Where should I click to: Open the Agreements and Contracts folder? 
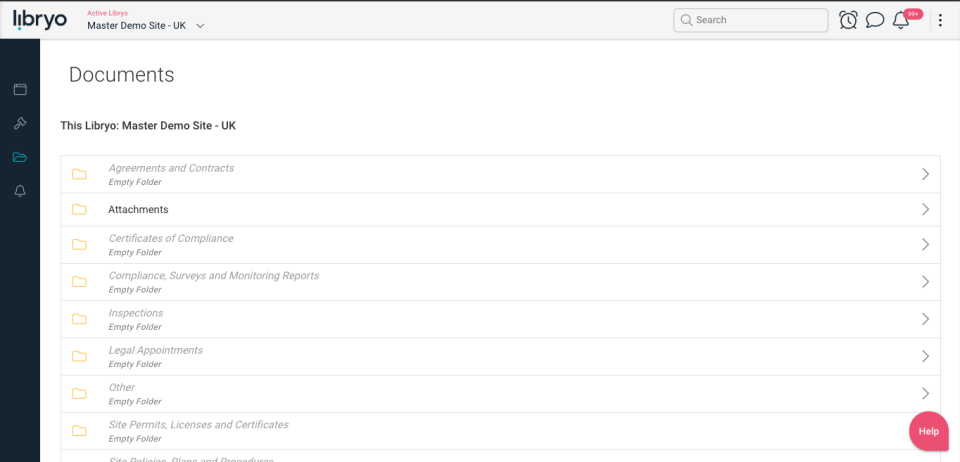coord(500,174)
